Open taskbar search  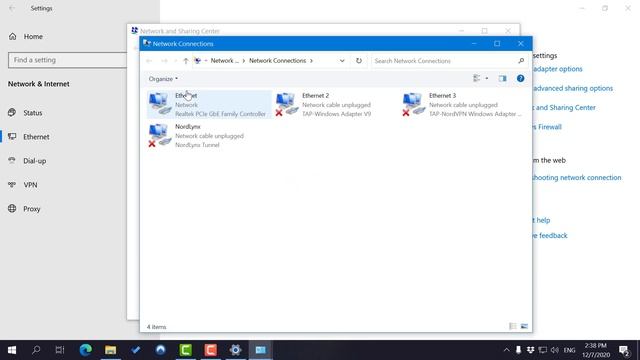[36, 350]
